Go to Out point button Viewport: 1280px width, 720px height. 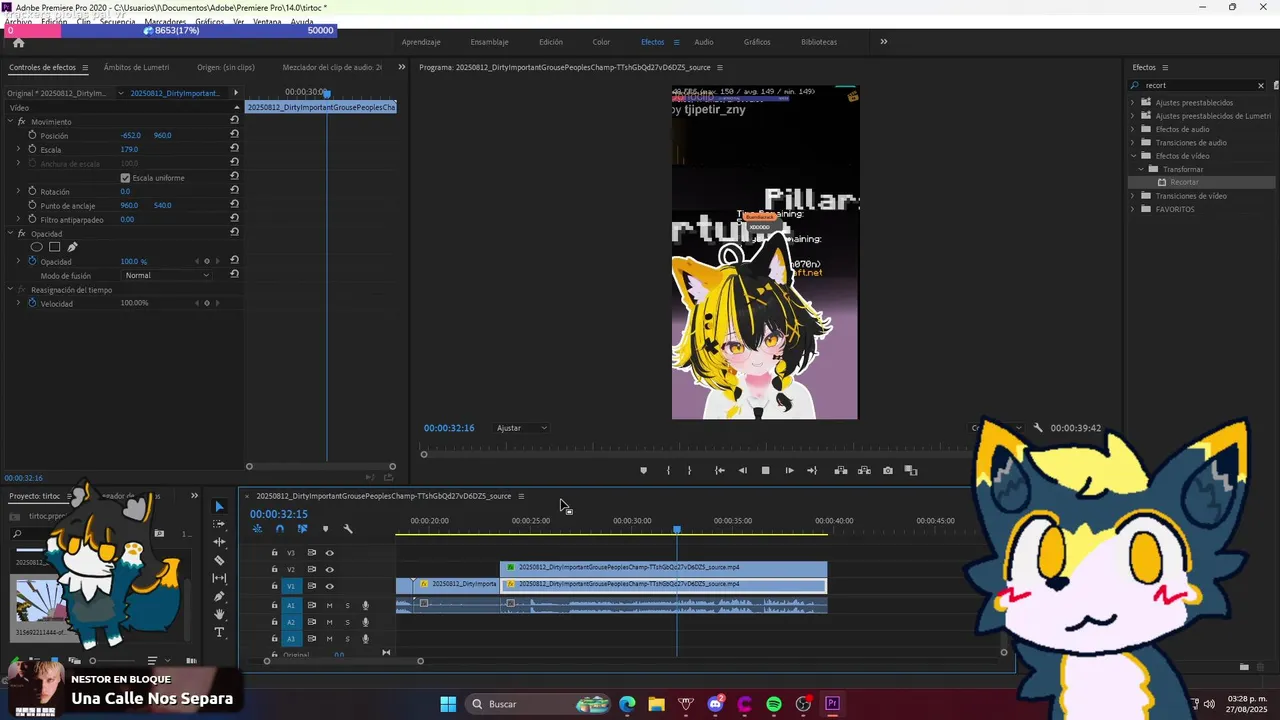click(812, 471)
